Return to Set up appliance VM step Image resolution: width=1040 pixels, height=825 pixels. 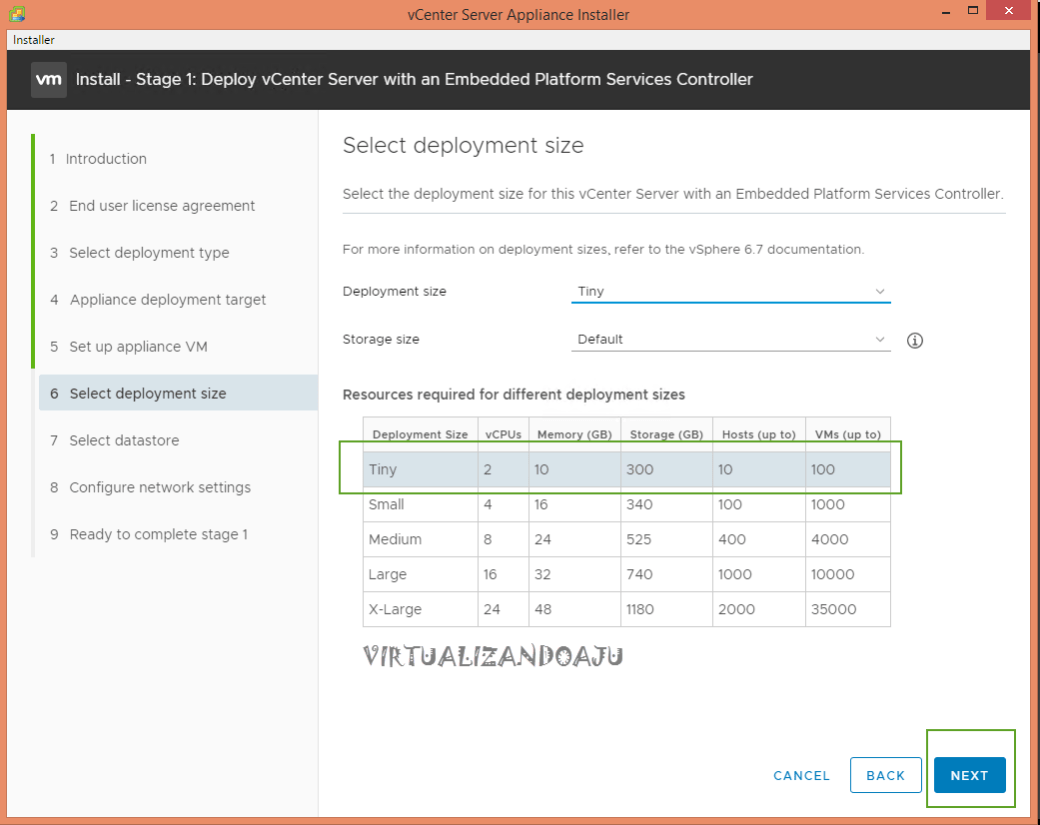pyautogui.click(x=138, y=347)
